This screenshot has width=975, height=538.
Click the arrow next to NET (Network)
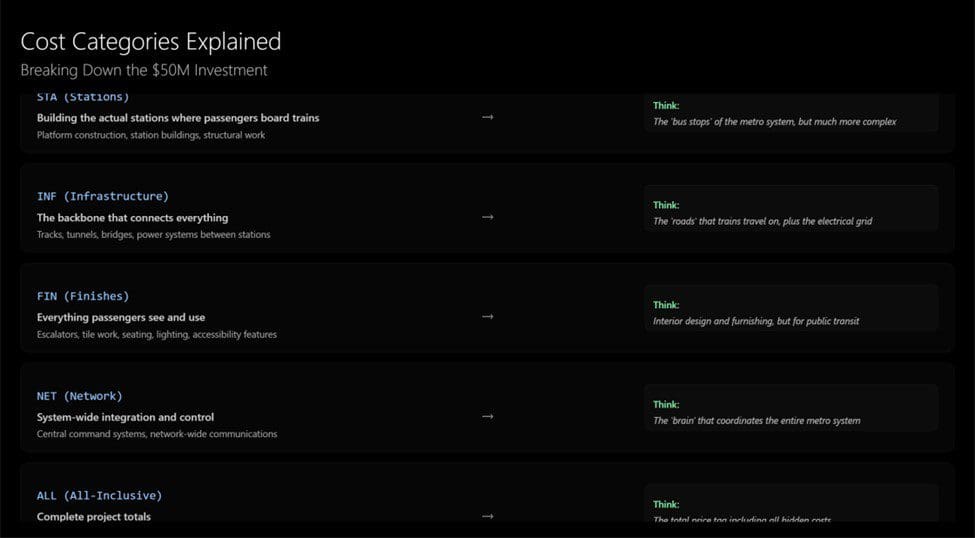pos(487,417)
